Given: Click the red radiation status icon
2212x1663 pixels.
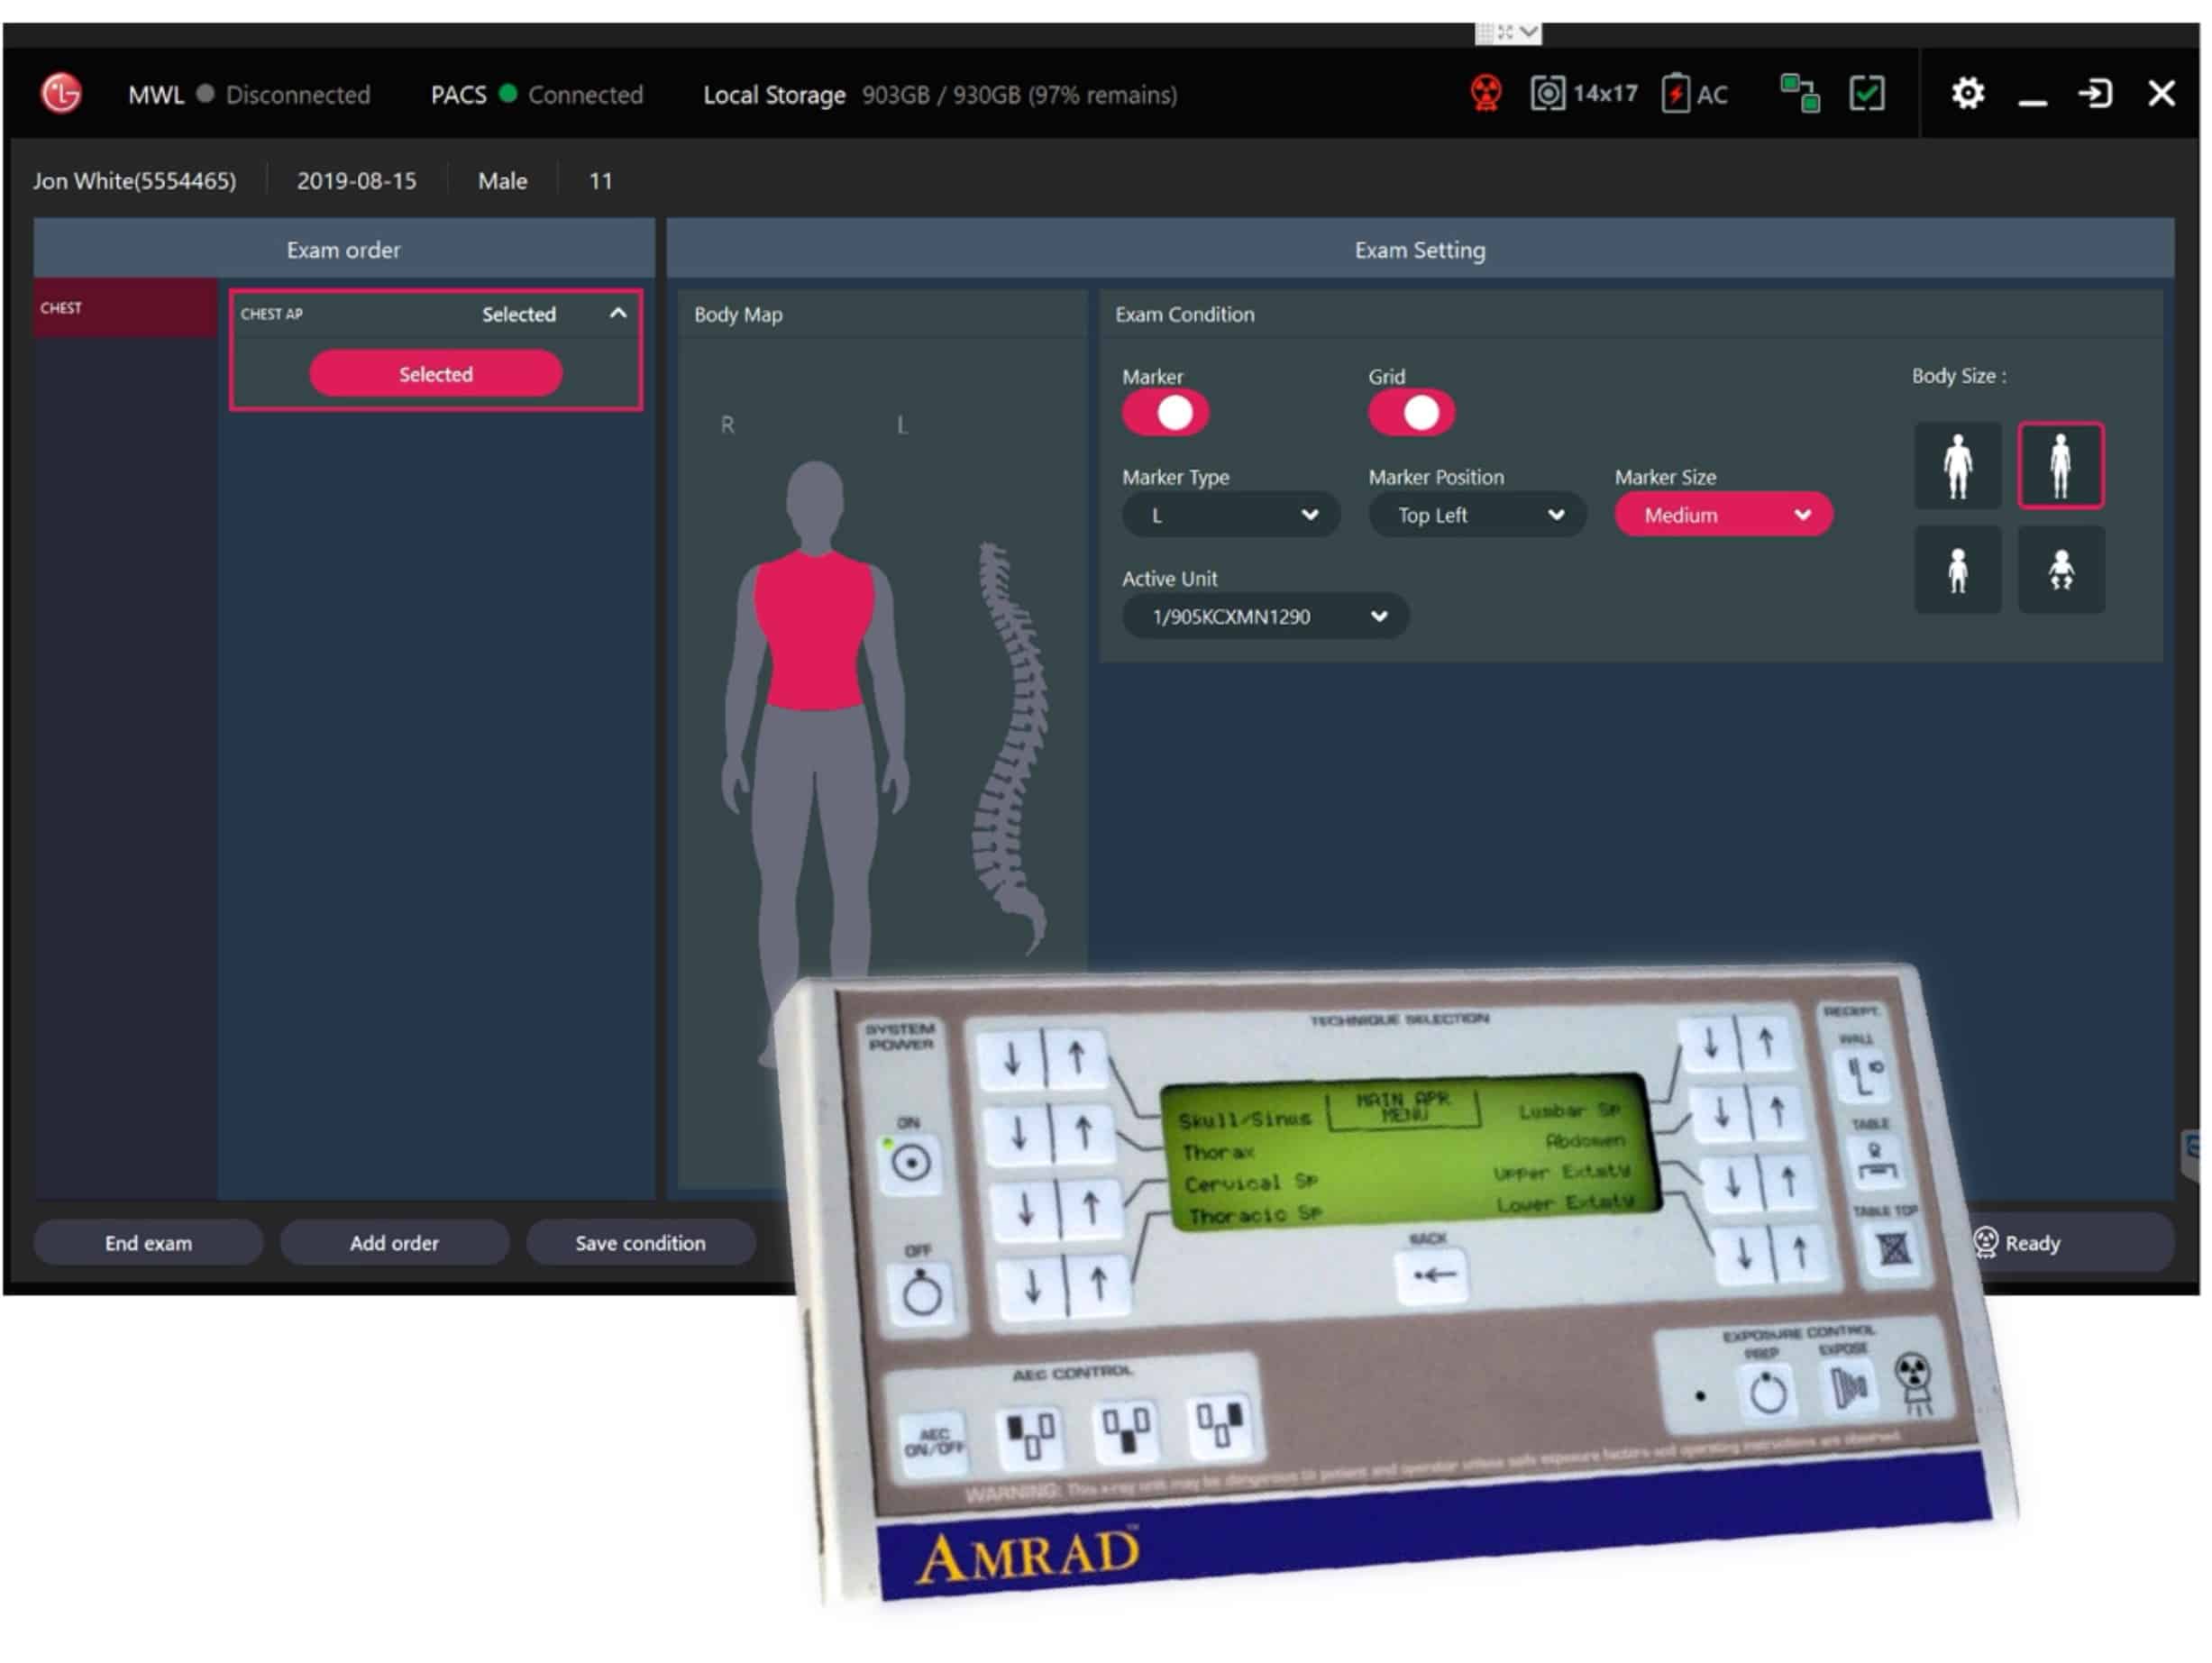Looking at the screenshot, I should [x=1486, y=94].
